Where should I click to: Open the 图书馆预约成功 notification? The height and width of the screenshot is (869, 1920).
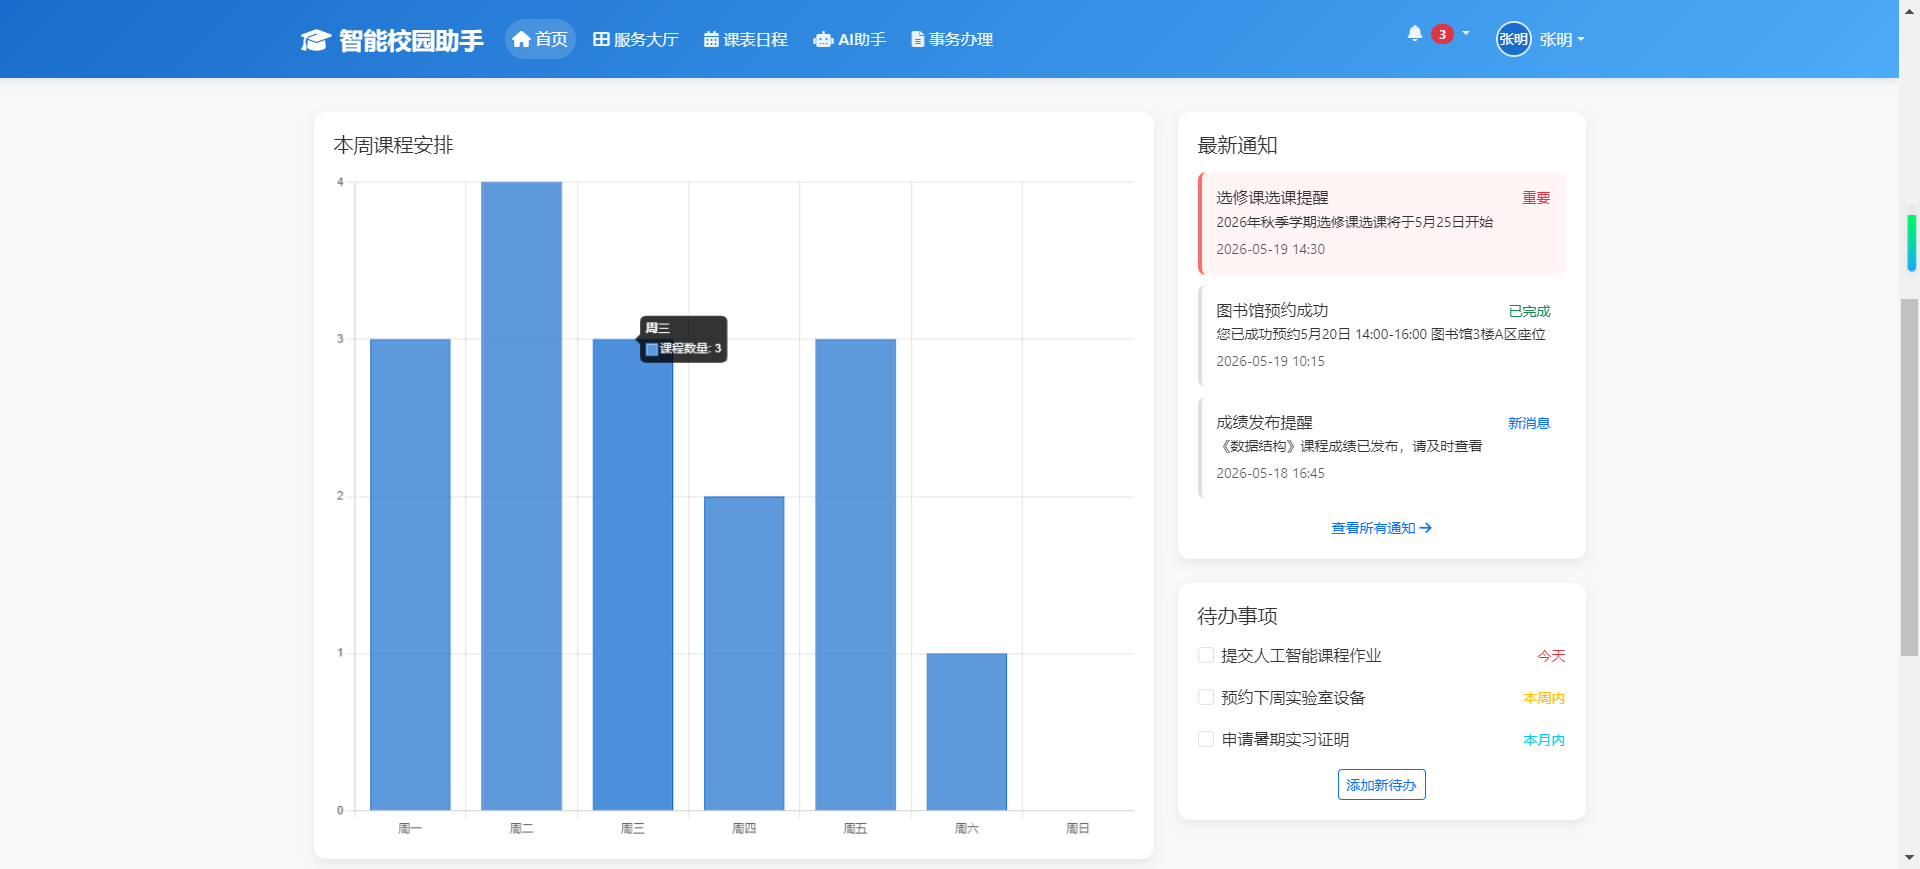(1382, 336)
